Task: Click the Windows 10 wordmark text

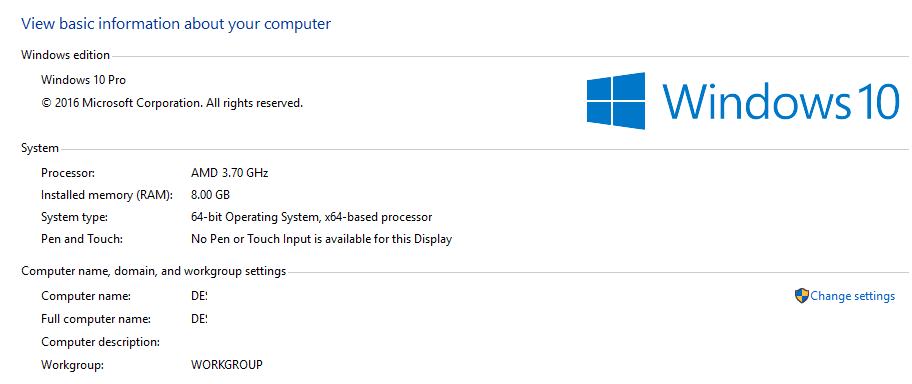Action: click(x=781, y=101)
